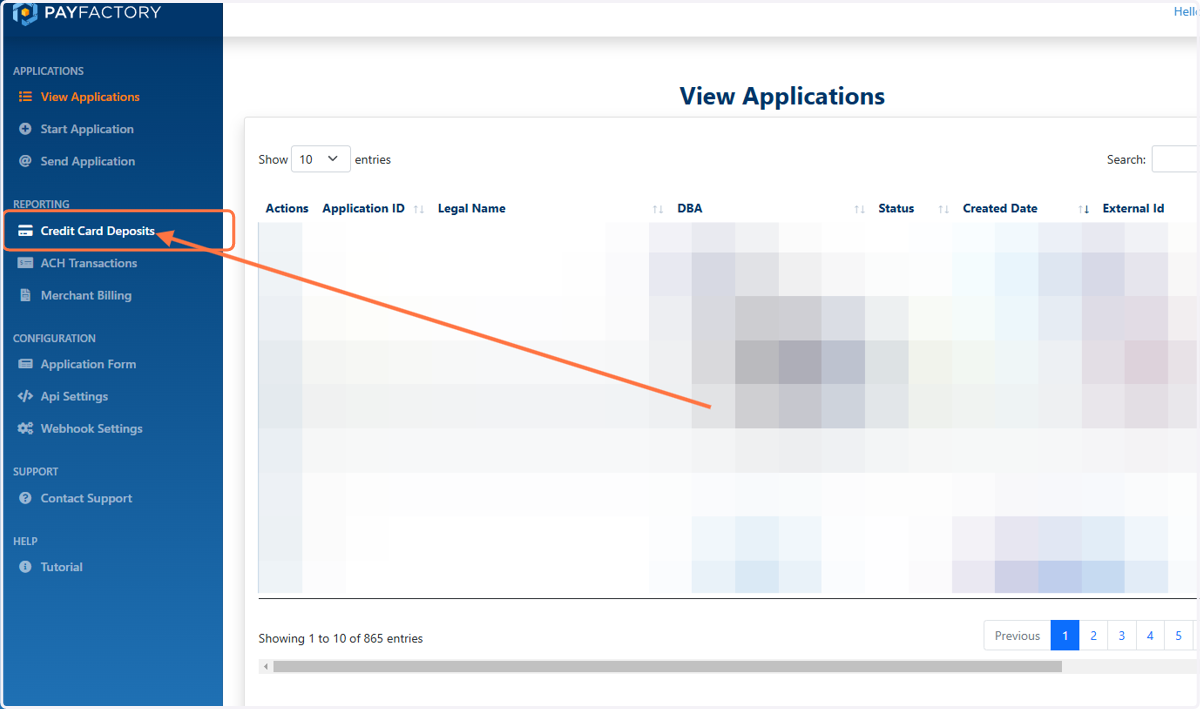Open the Tutorial help page

(61, 567)
